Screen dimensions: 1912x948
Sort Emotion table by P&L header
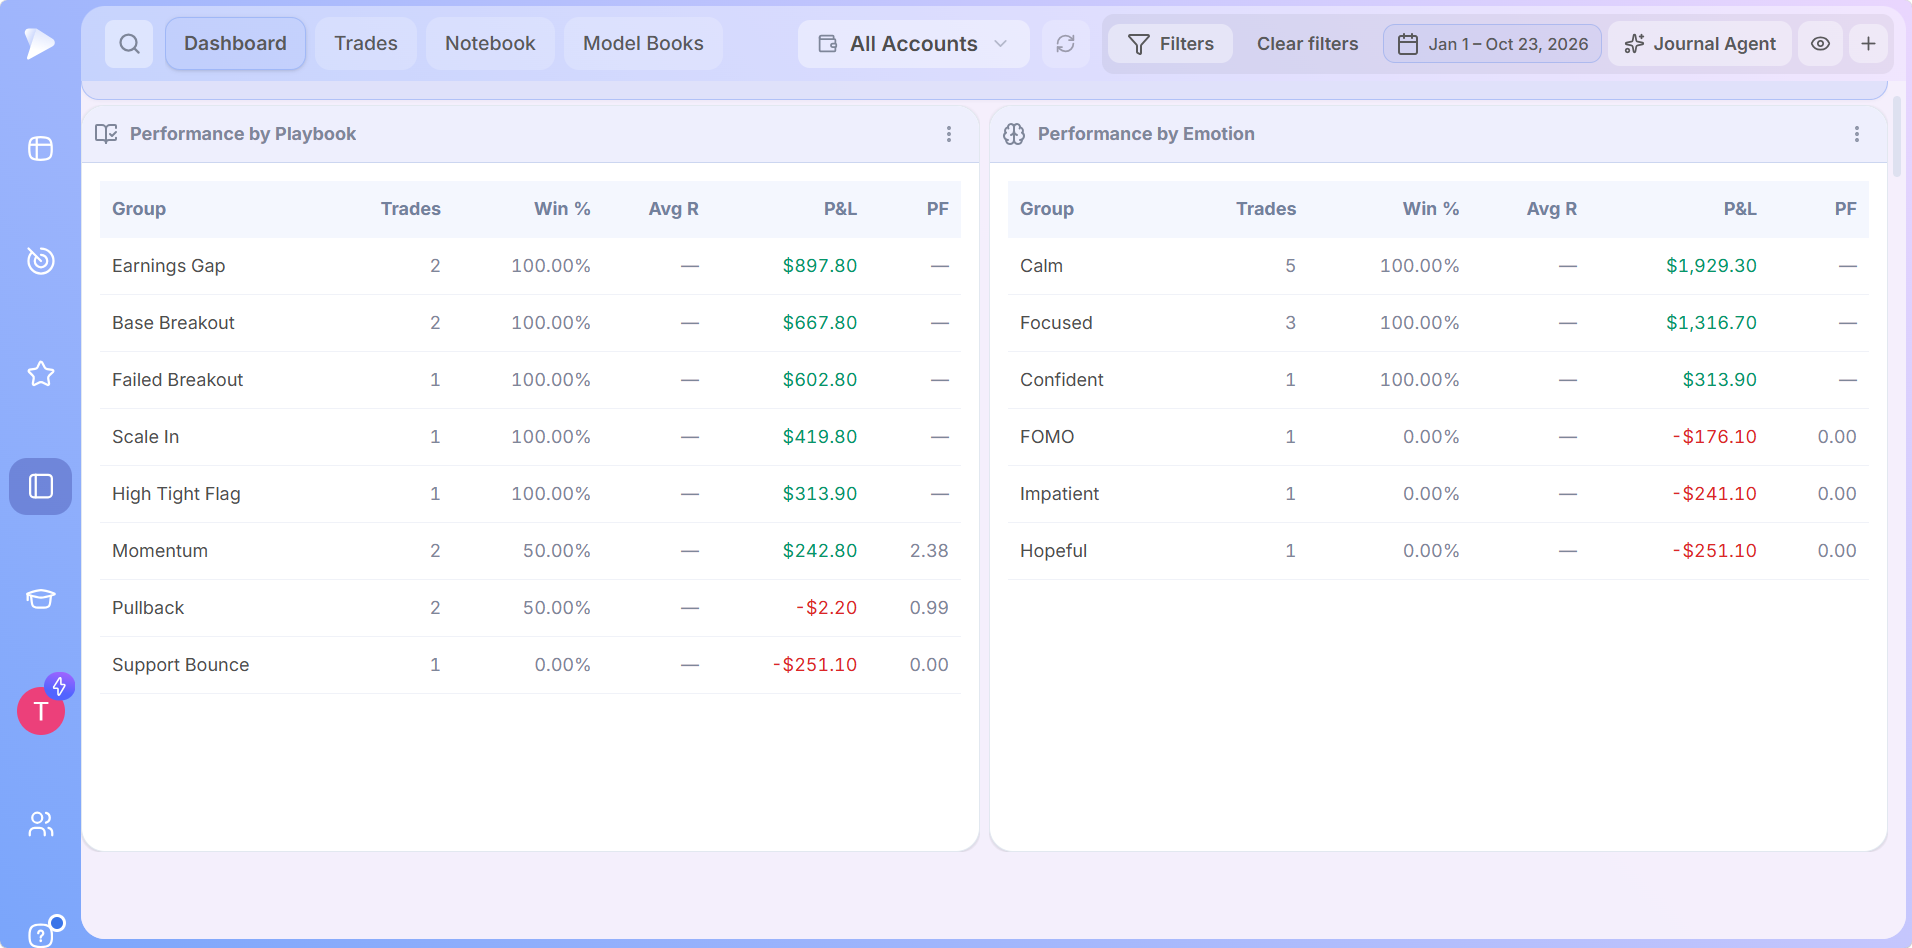point(1740,209)
